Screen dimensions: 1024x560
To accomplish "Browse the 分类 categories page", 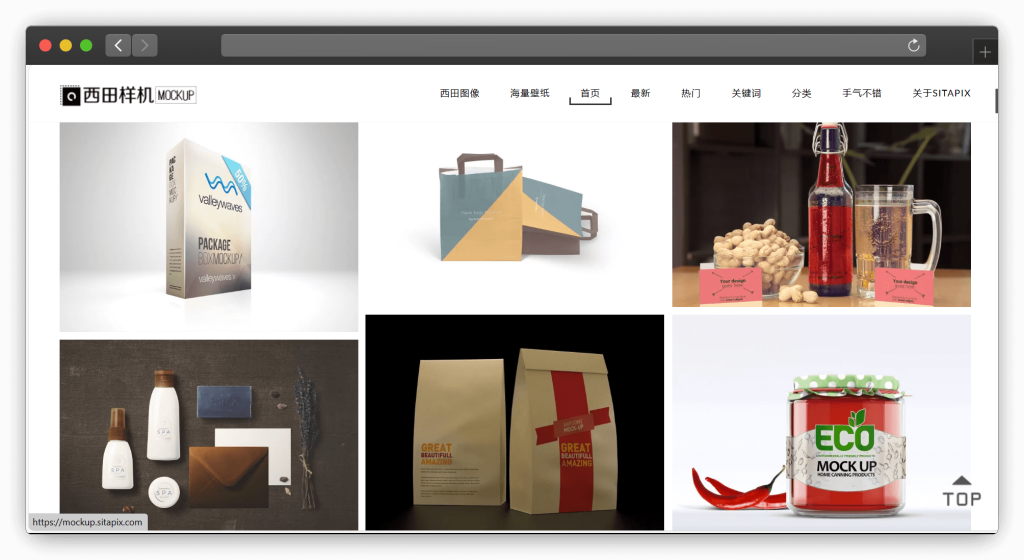I will pos(801,93).
